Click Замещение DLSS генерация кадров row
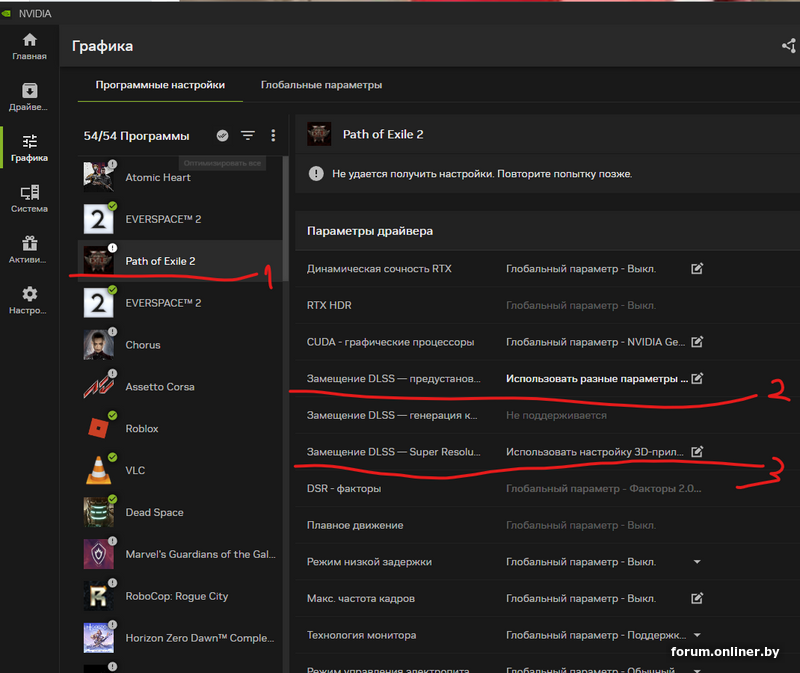This screenshot has width=800, height=673. [547, 415]
